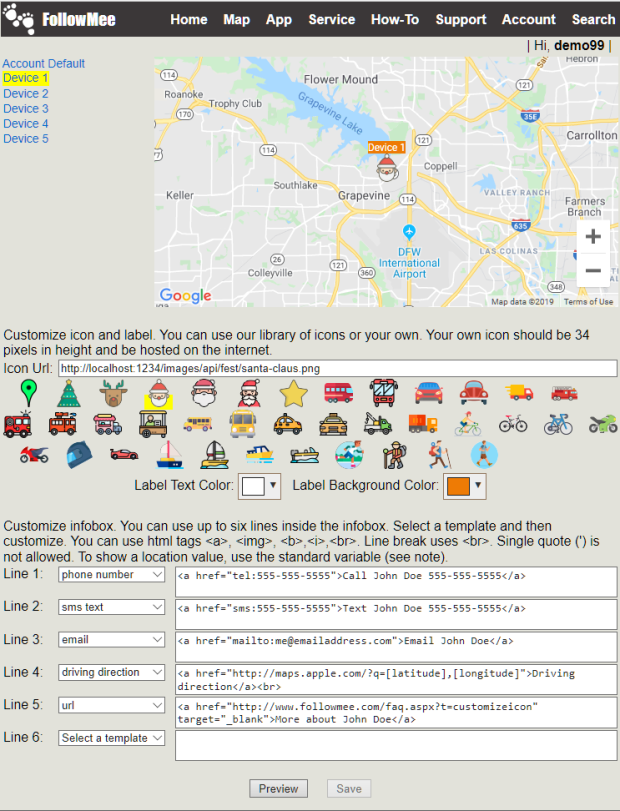This screenshot has height=811, width=620.
Task: Select the yellow-highlighted Santa icon
Action: [158, 394]
